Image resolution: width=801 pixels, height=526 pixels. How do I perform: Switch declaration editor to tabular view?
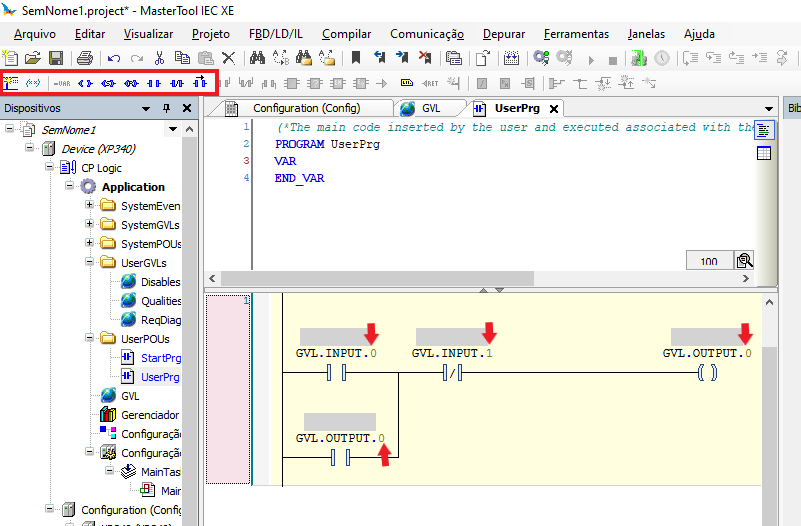click(x=764, y=153)
